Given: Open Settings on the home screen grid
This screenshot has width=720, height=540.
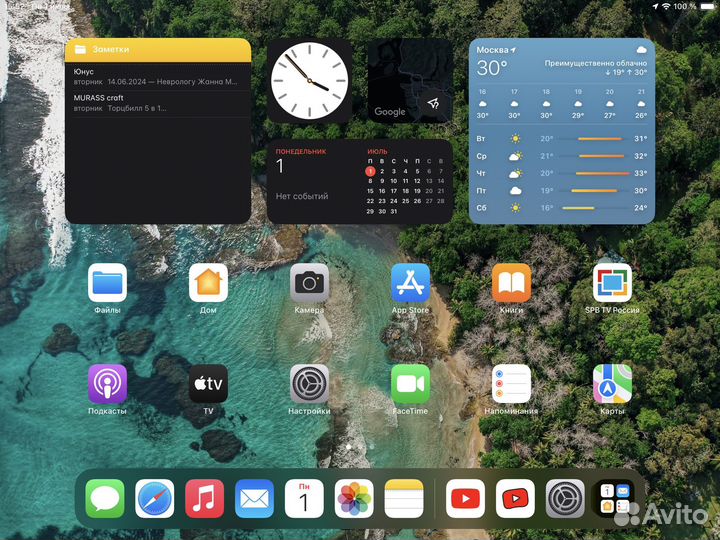Looking at the screenshot, I should pyautogui.click(x=309, y=384).
